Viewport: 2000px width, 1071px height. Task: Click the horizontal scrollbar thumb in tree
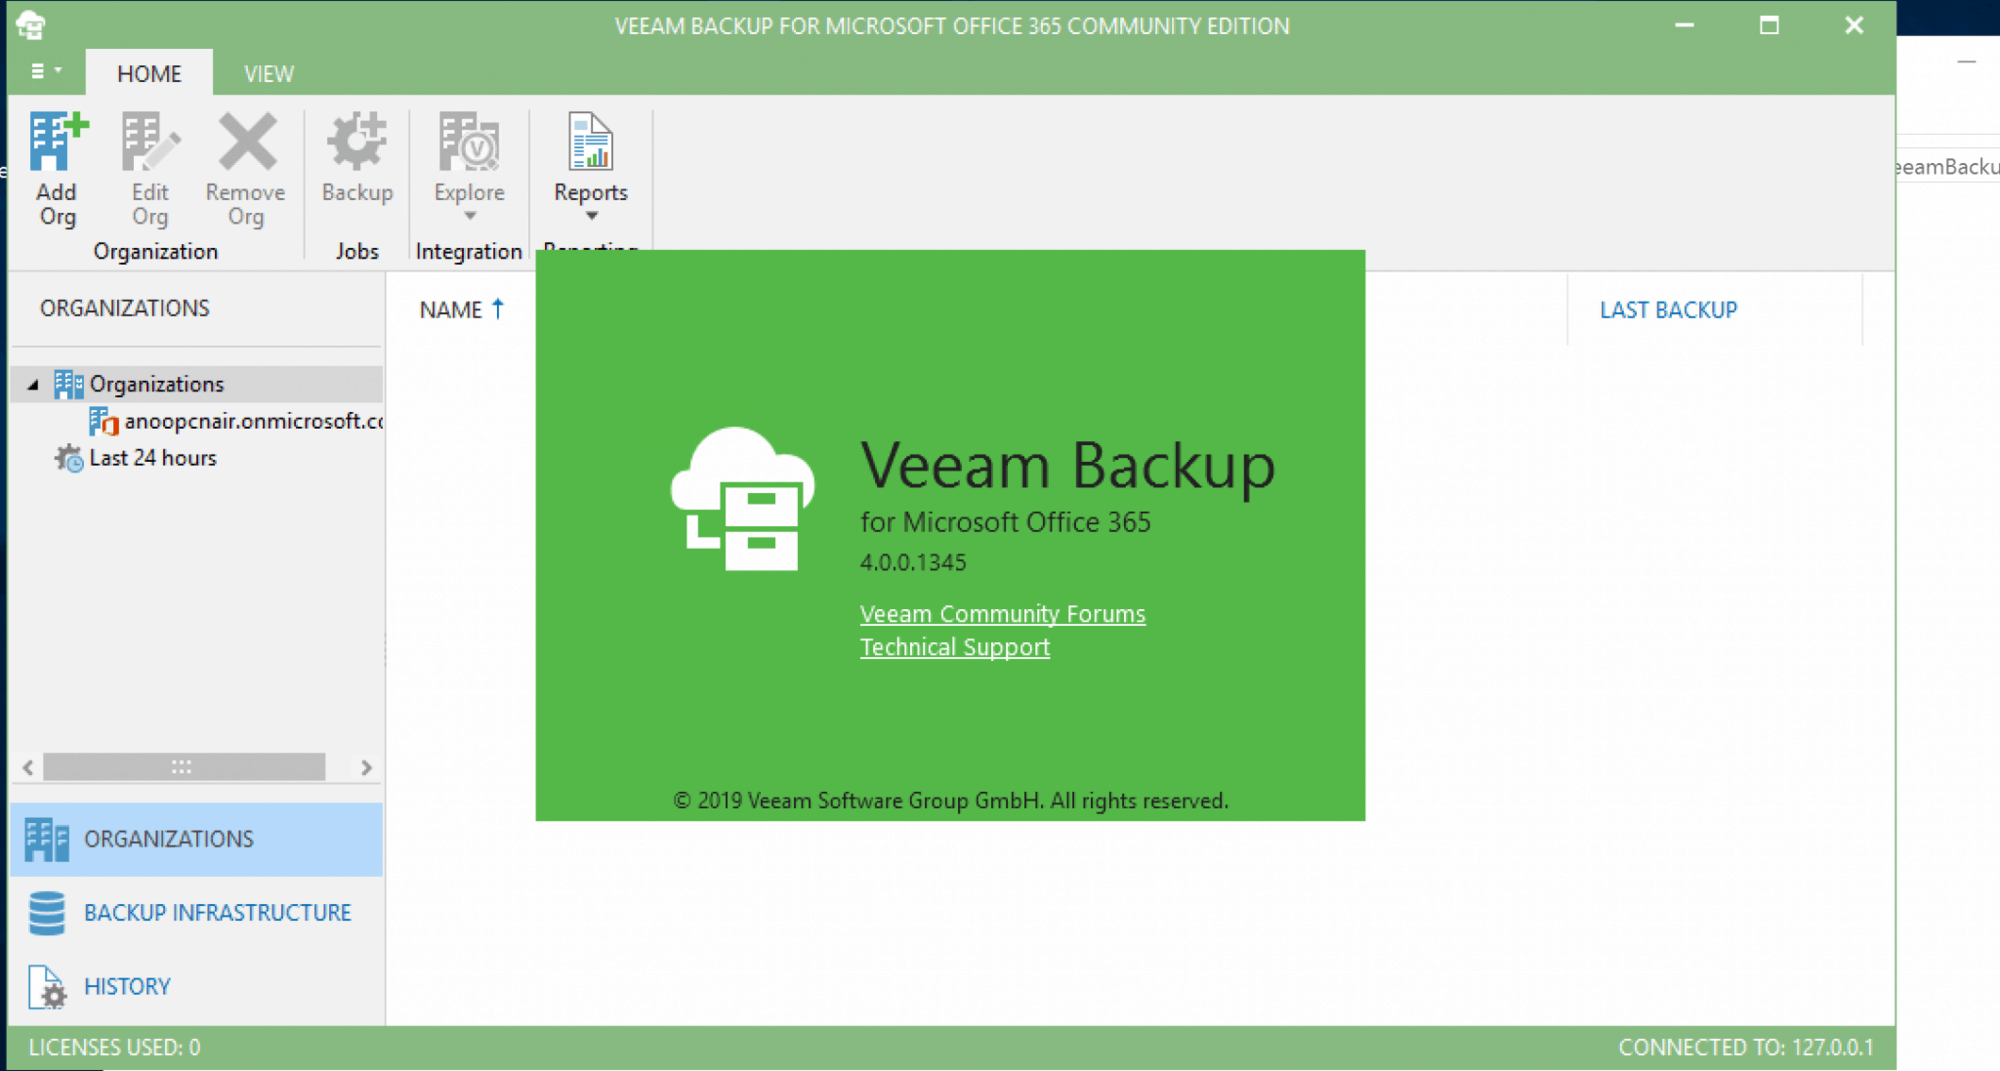pos(184,767)
